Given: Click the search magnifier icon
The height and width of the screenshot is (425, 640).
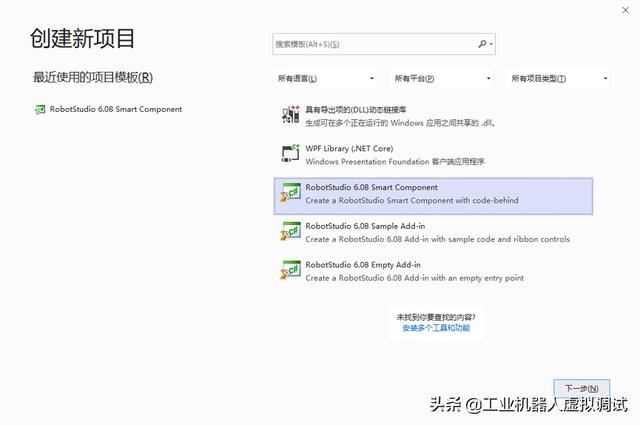Looking at the screenshot, I should 482,43.
